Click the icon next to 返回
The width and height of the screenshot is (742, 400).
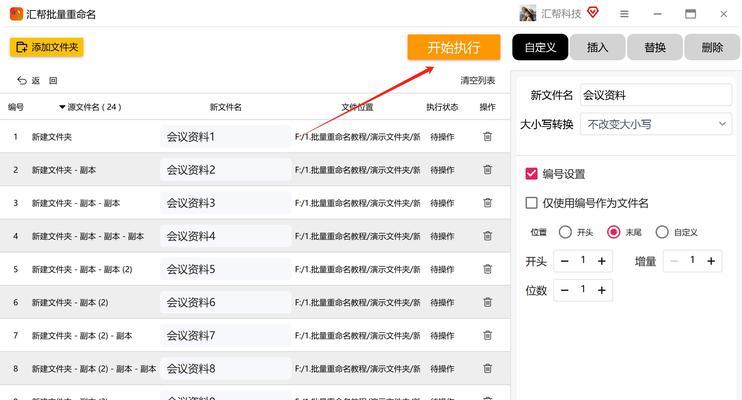tap(53, 80)
